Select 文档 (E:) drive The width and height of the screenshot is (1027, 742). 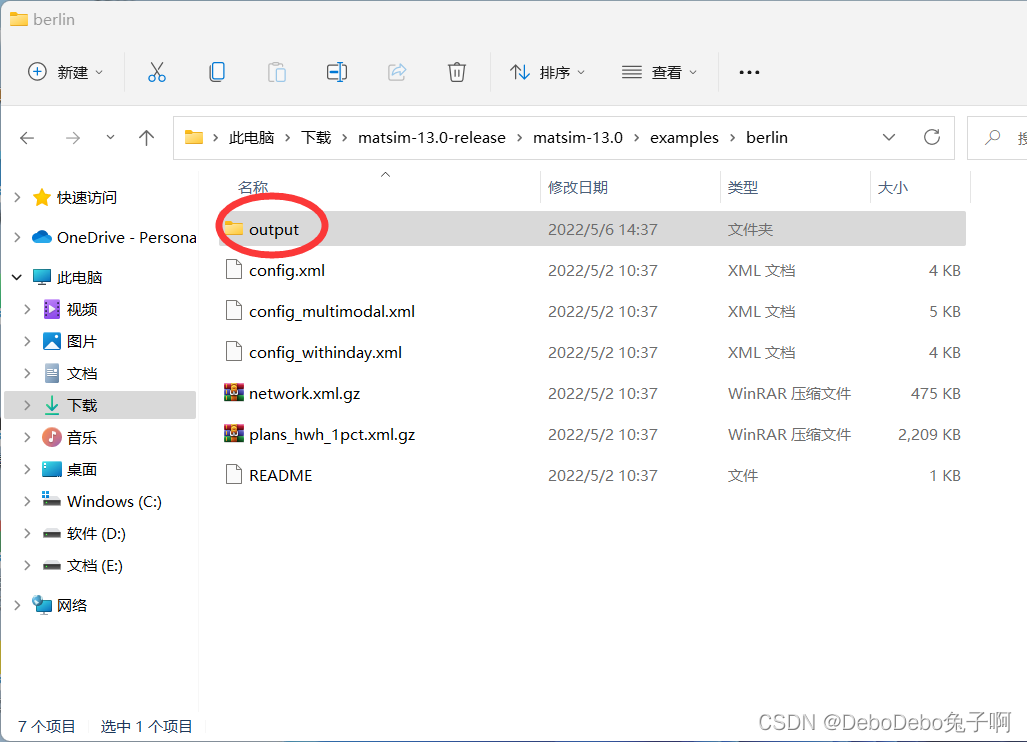(x=95, y=565)
